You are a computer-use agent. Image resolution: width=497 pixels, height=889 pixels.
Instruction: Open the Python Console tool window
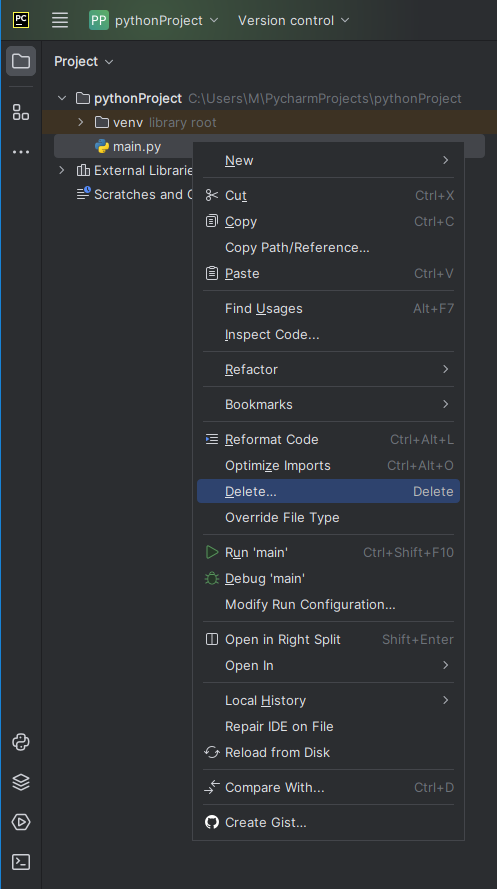[21, 742]
